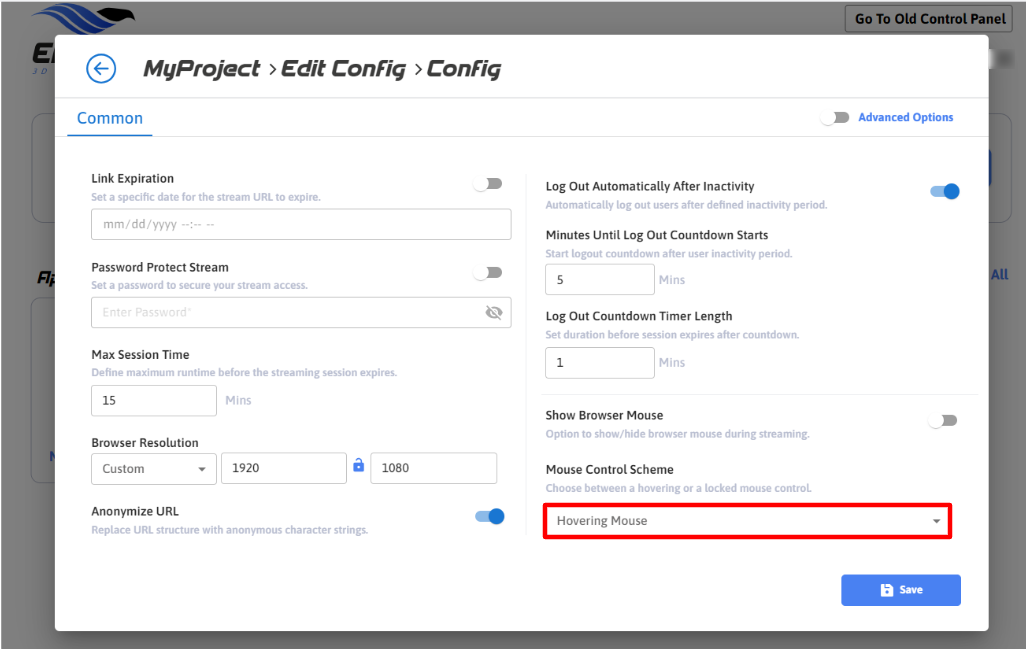The width and height of the screenshot is (1026, 649).
Task: Click the back arrow circle icon
Action: tap(101, 69)
